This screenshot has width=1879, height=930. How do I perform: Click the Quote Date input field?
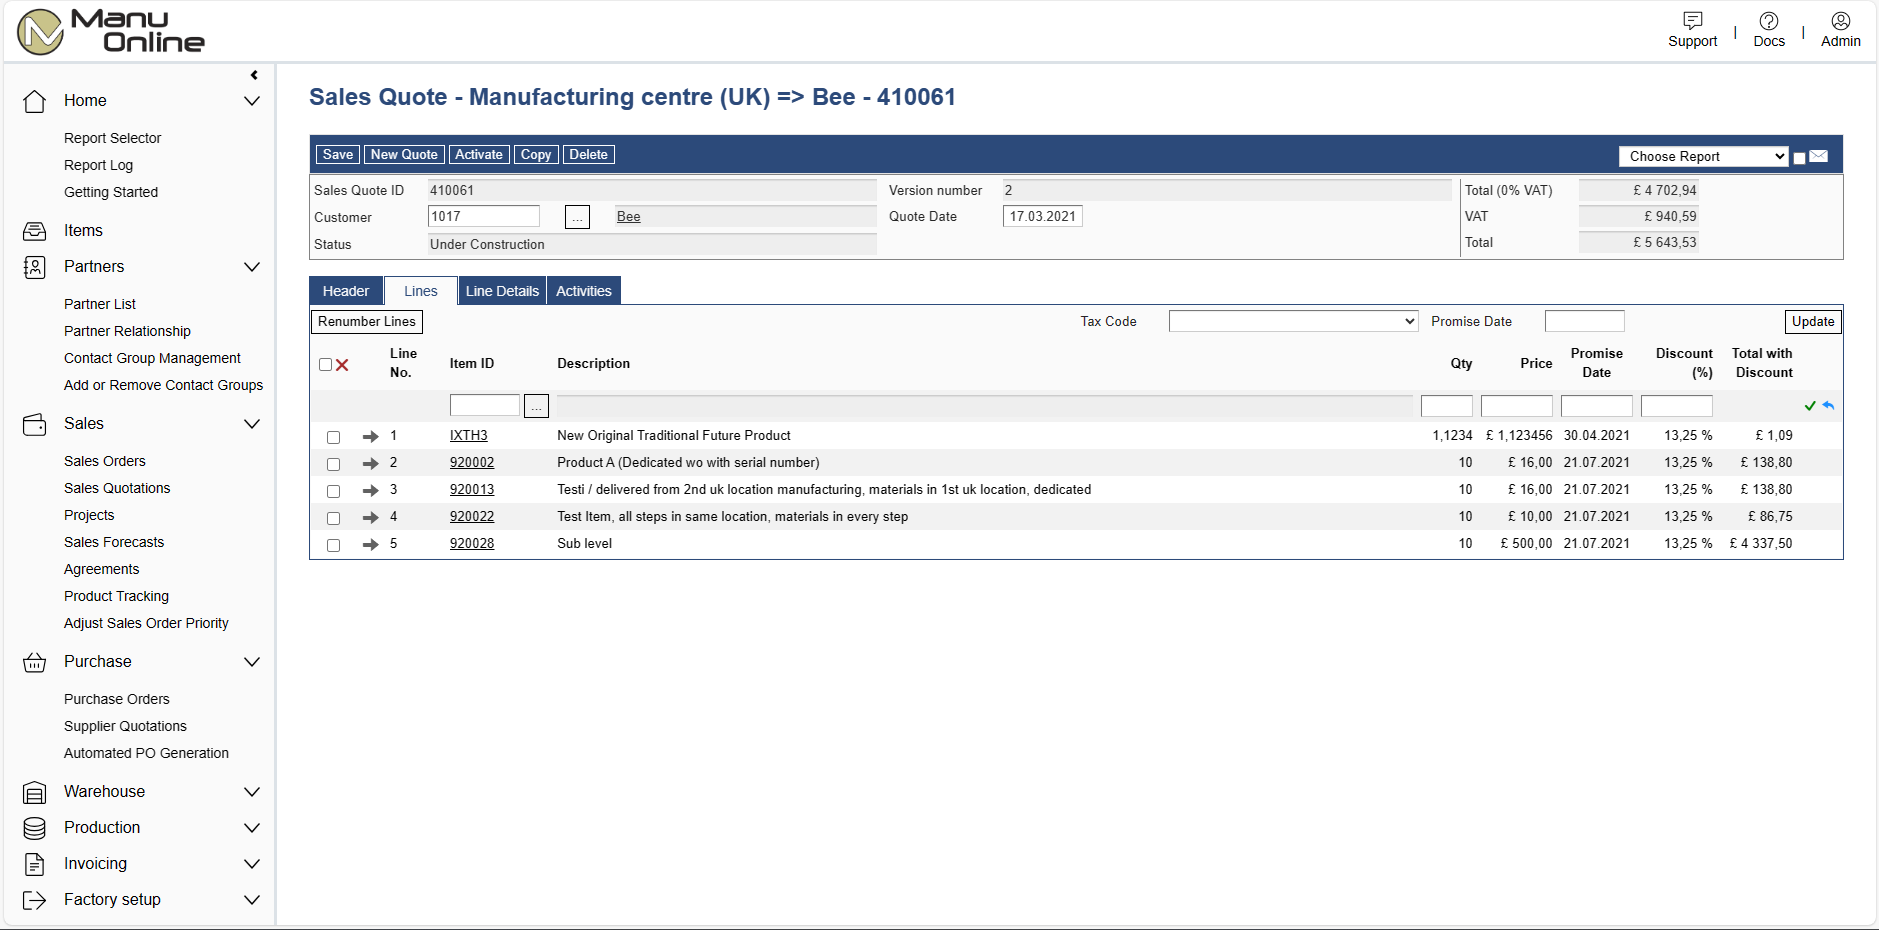point(1042,217)
